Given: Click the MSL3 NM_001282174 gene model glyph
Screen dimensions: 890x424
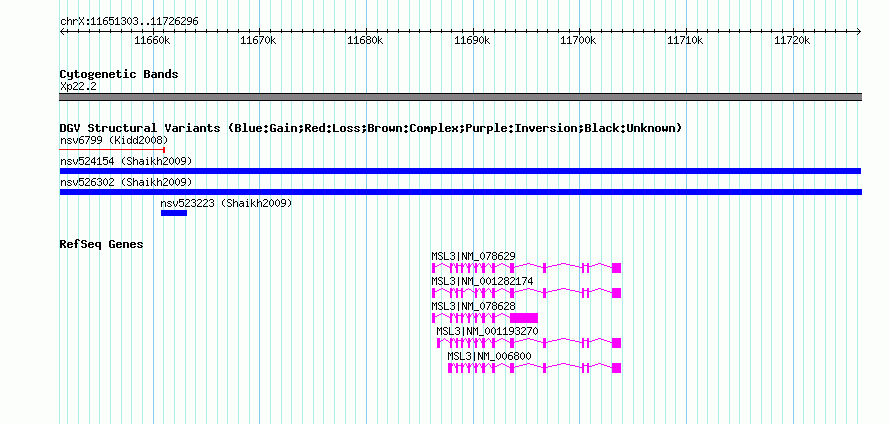Looking at the screenshot, I should [x=526, y=293].
